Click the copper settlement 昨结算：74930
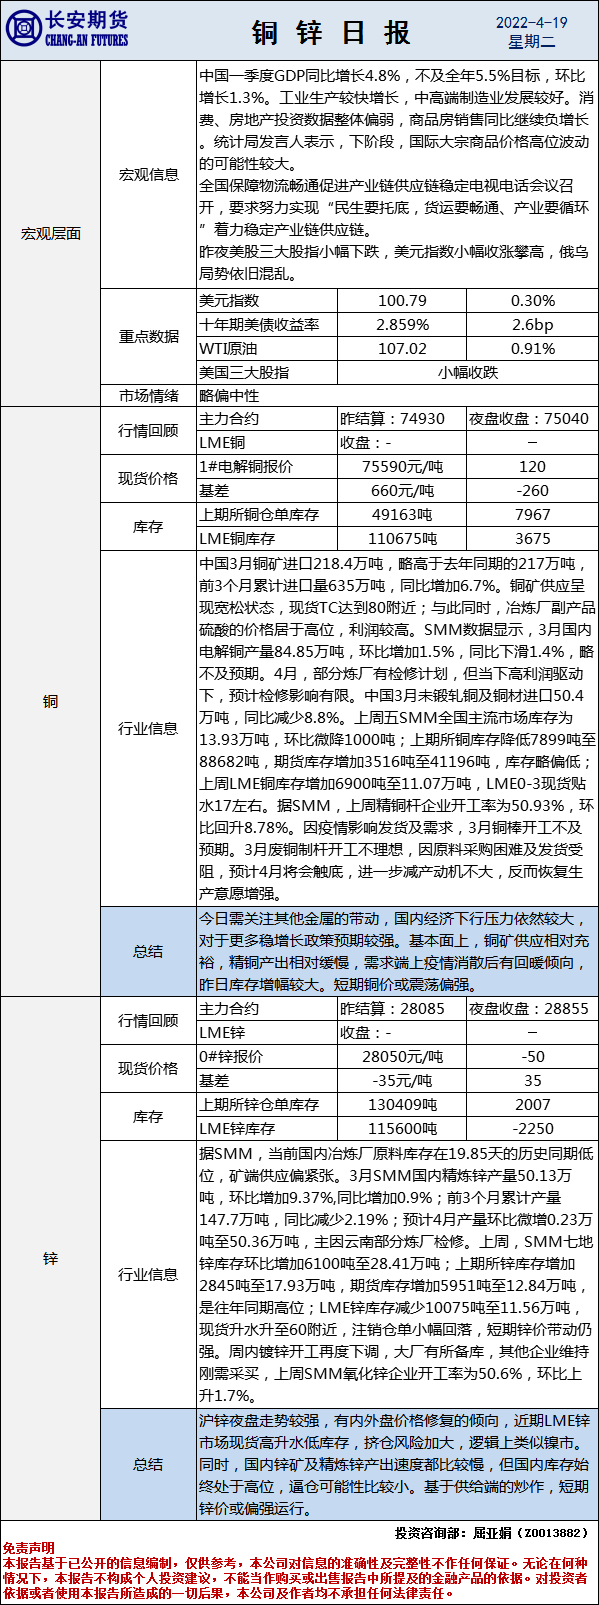This screenshot has height=1605, width=599. tap(393, 419)
